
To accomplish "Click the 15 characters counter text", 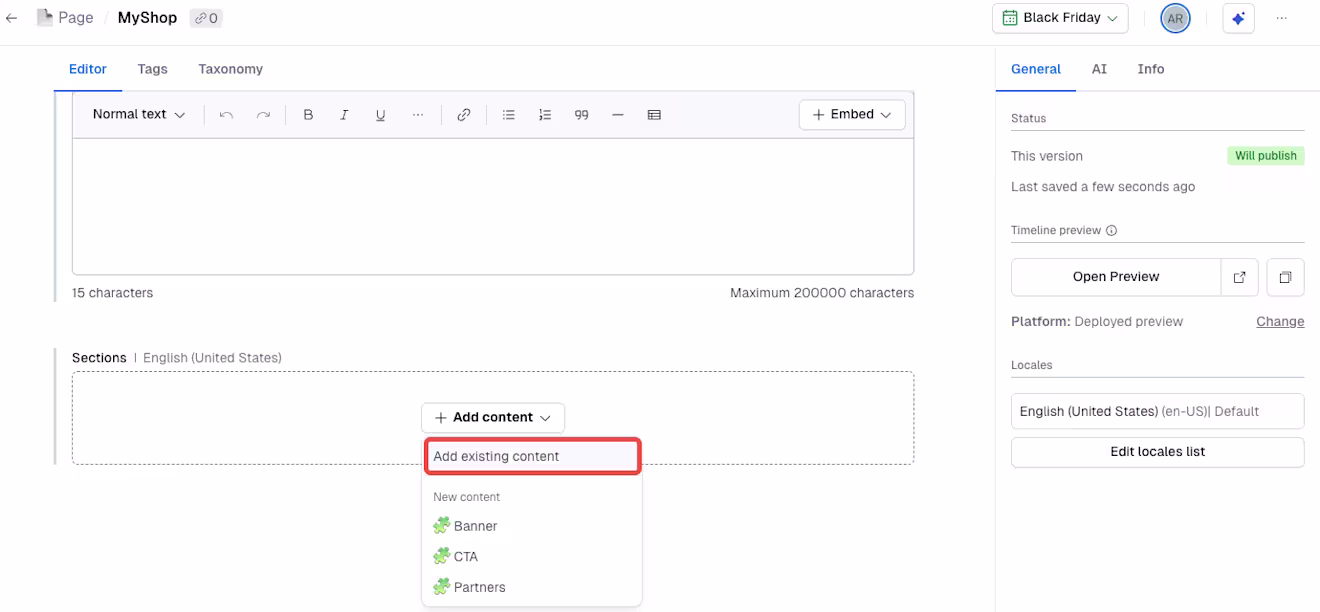I will [112, 293].
